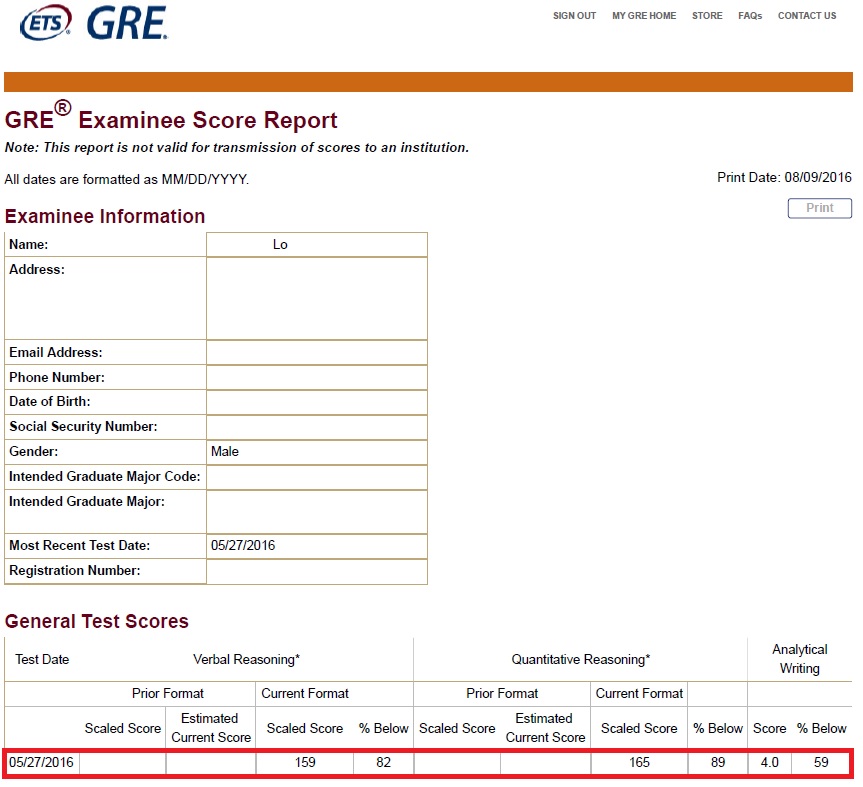This screenshot has height=787, width=863.
Task: Click the Verbal % Below value 82
Action: pos(383,762)
